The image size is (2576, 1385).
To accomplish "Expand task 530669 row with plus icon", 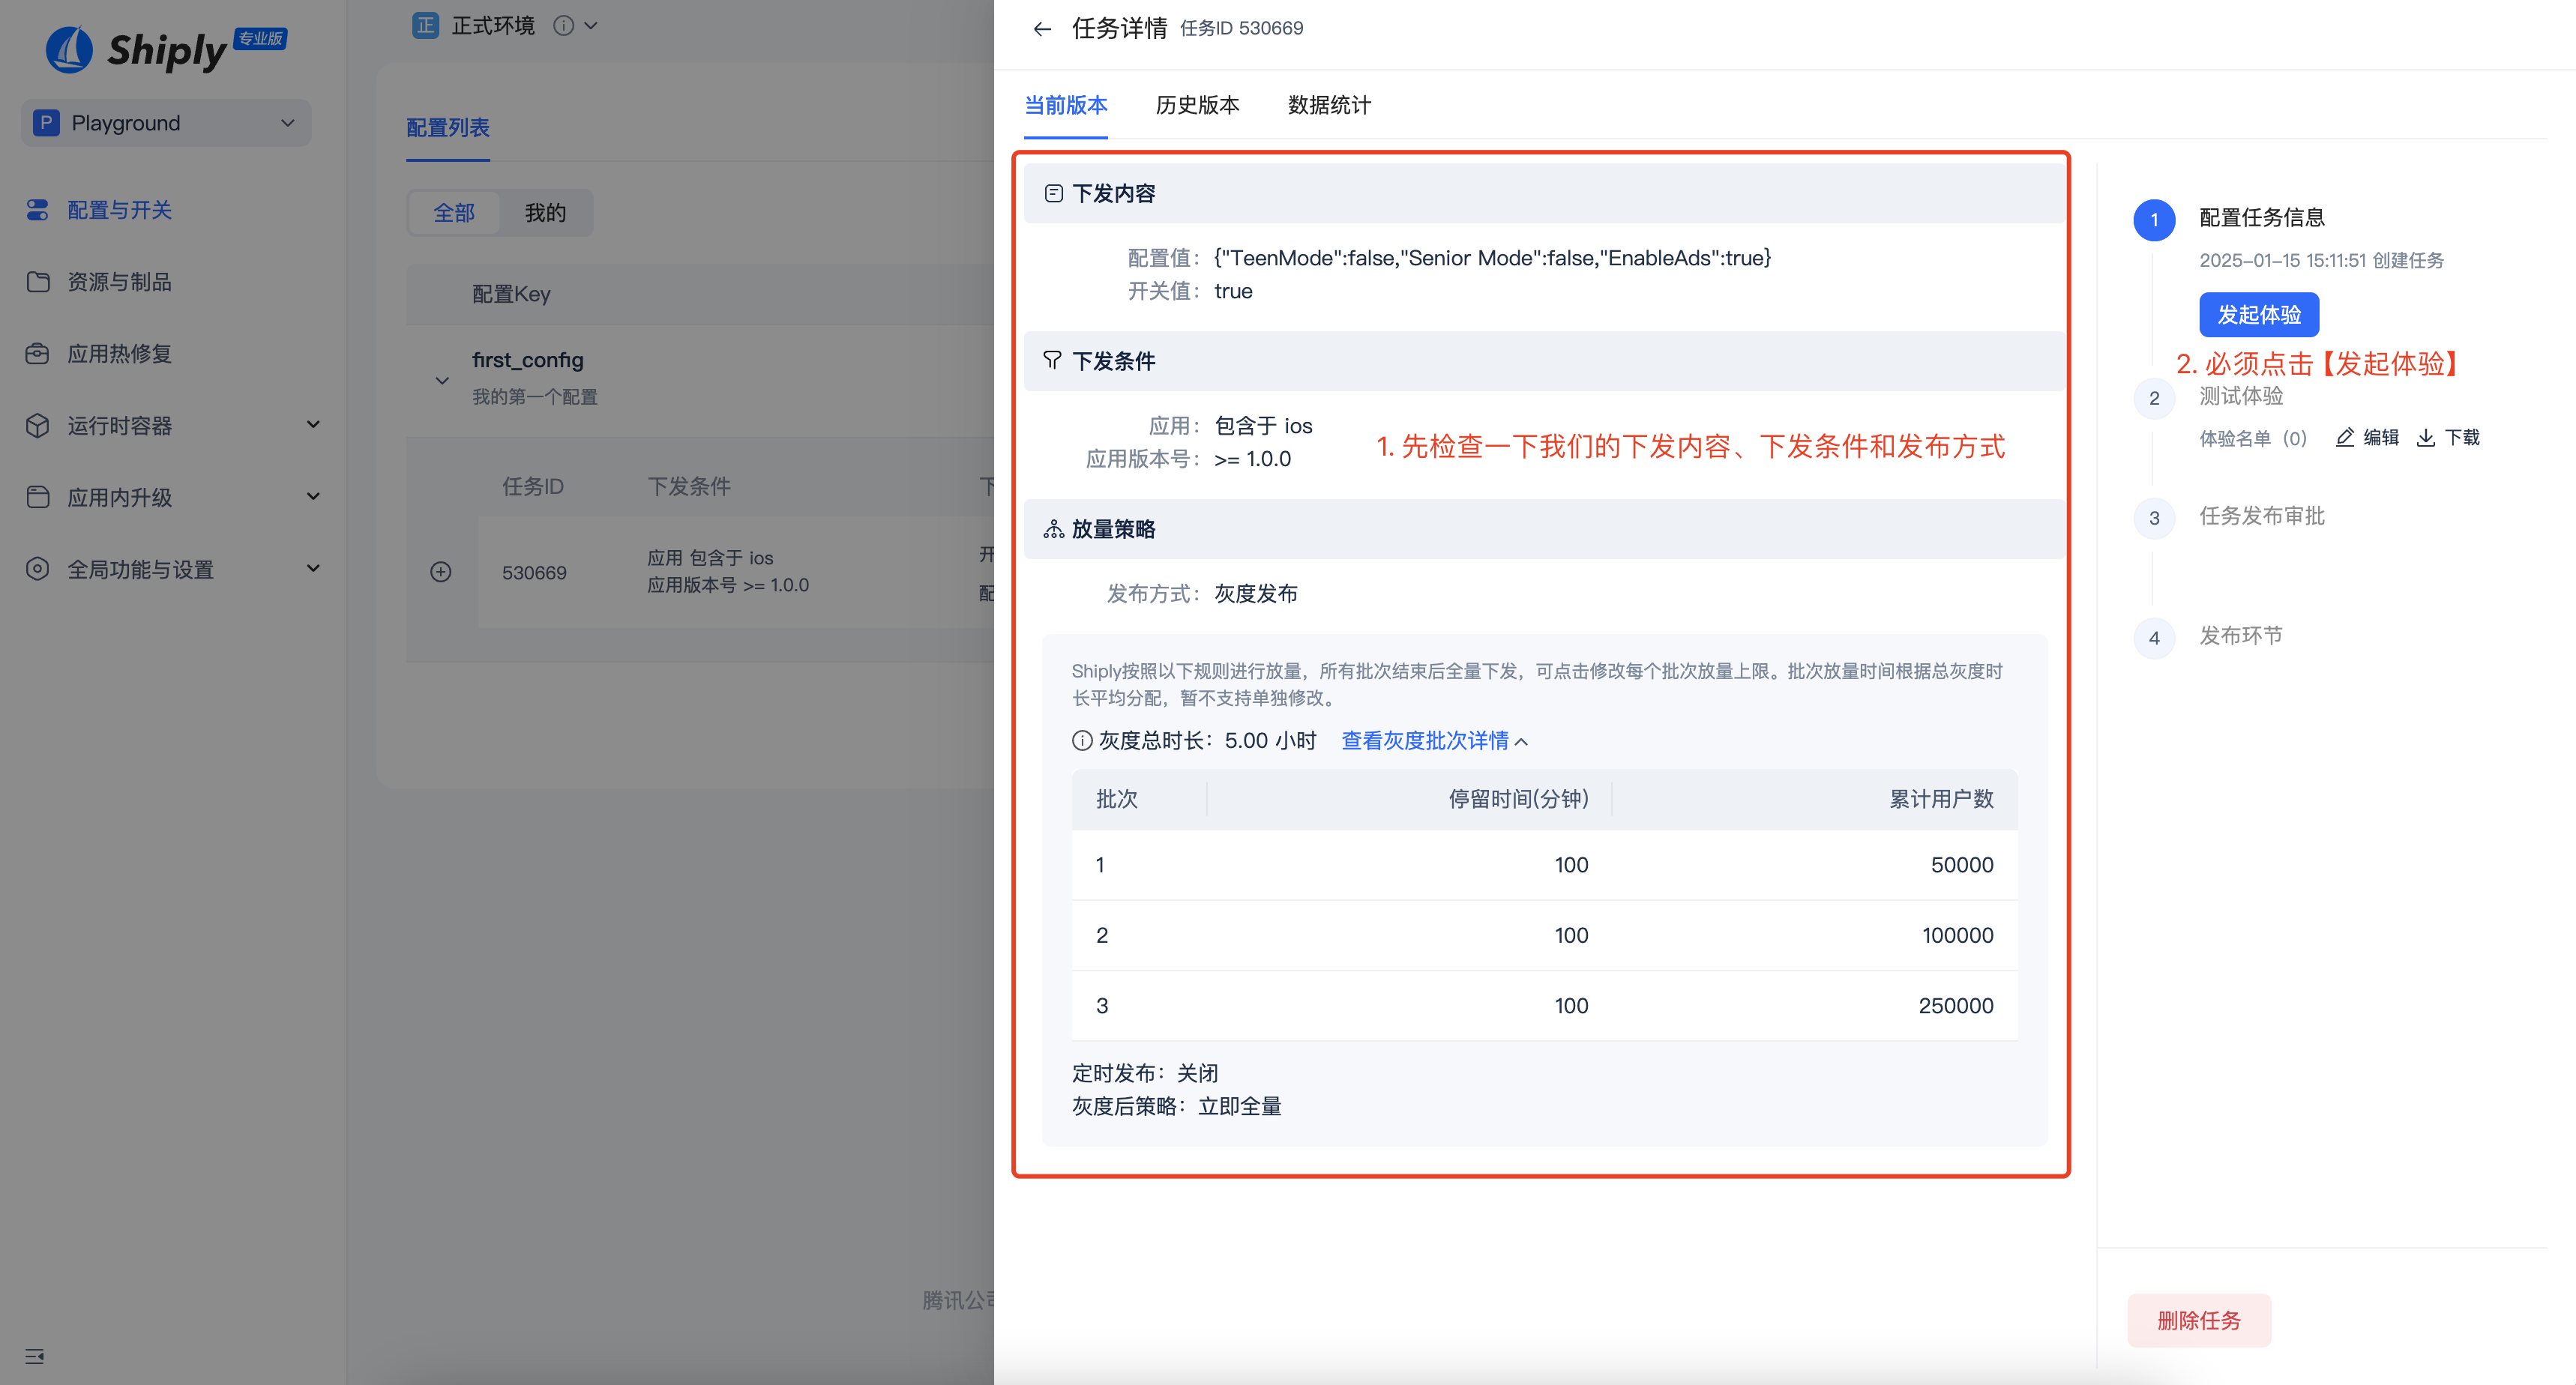I will point(441,572).
